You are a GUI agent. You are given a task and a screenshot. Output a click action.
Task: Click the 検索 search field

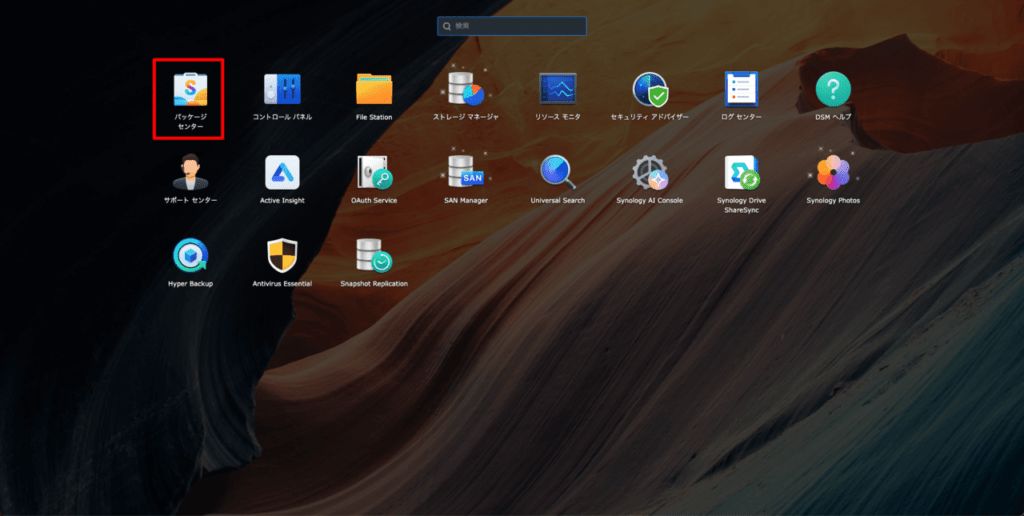(x=512, y=26)
